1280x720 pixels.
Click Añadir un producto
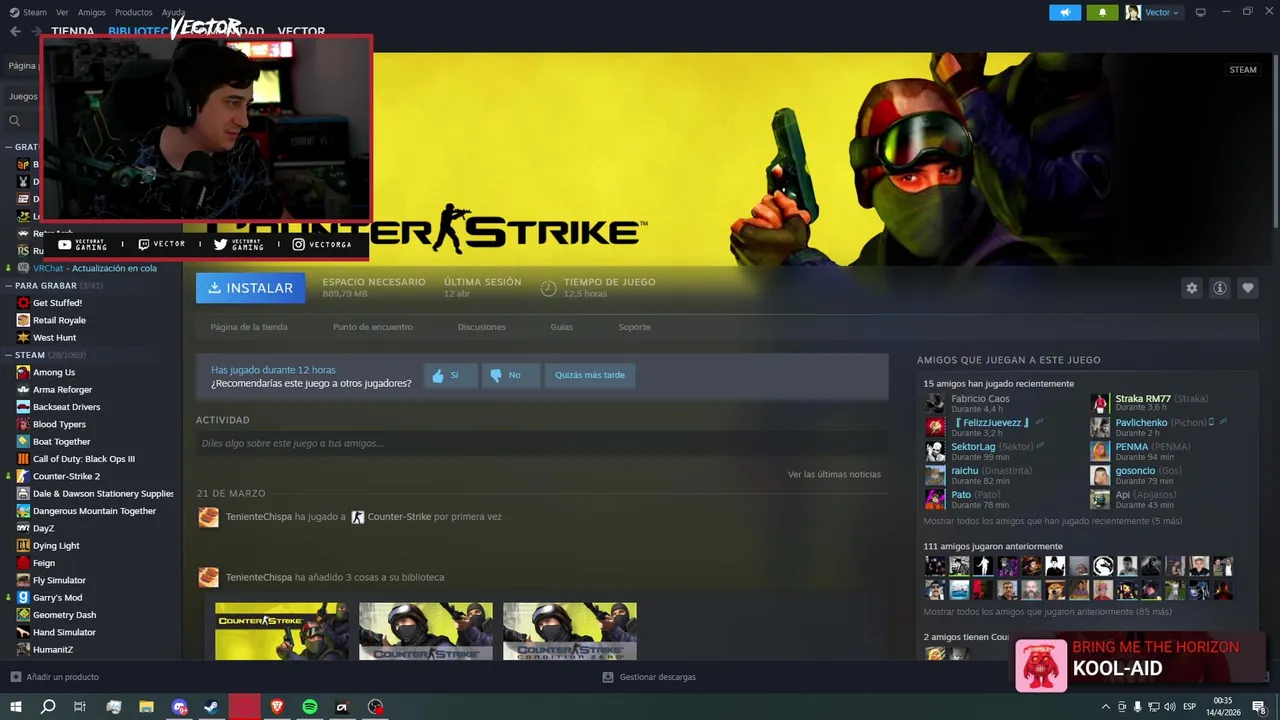point(54,677)
